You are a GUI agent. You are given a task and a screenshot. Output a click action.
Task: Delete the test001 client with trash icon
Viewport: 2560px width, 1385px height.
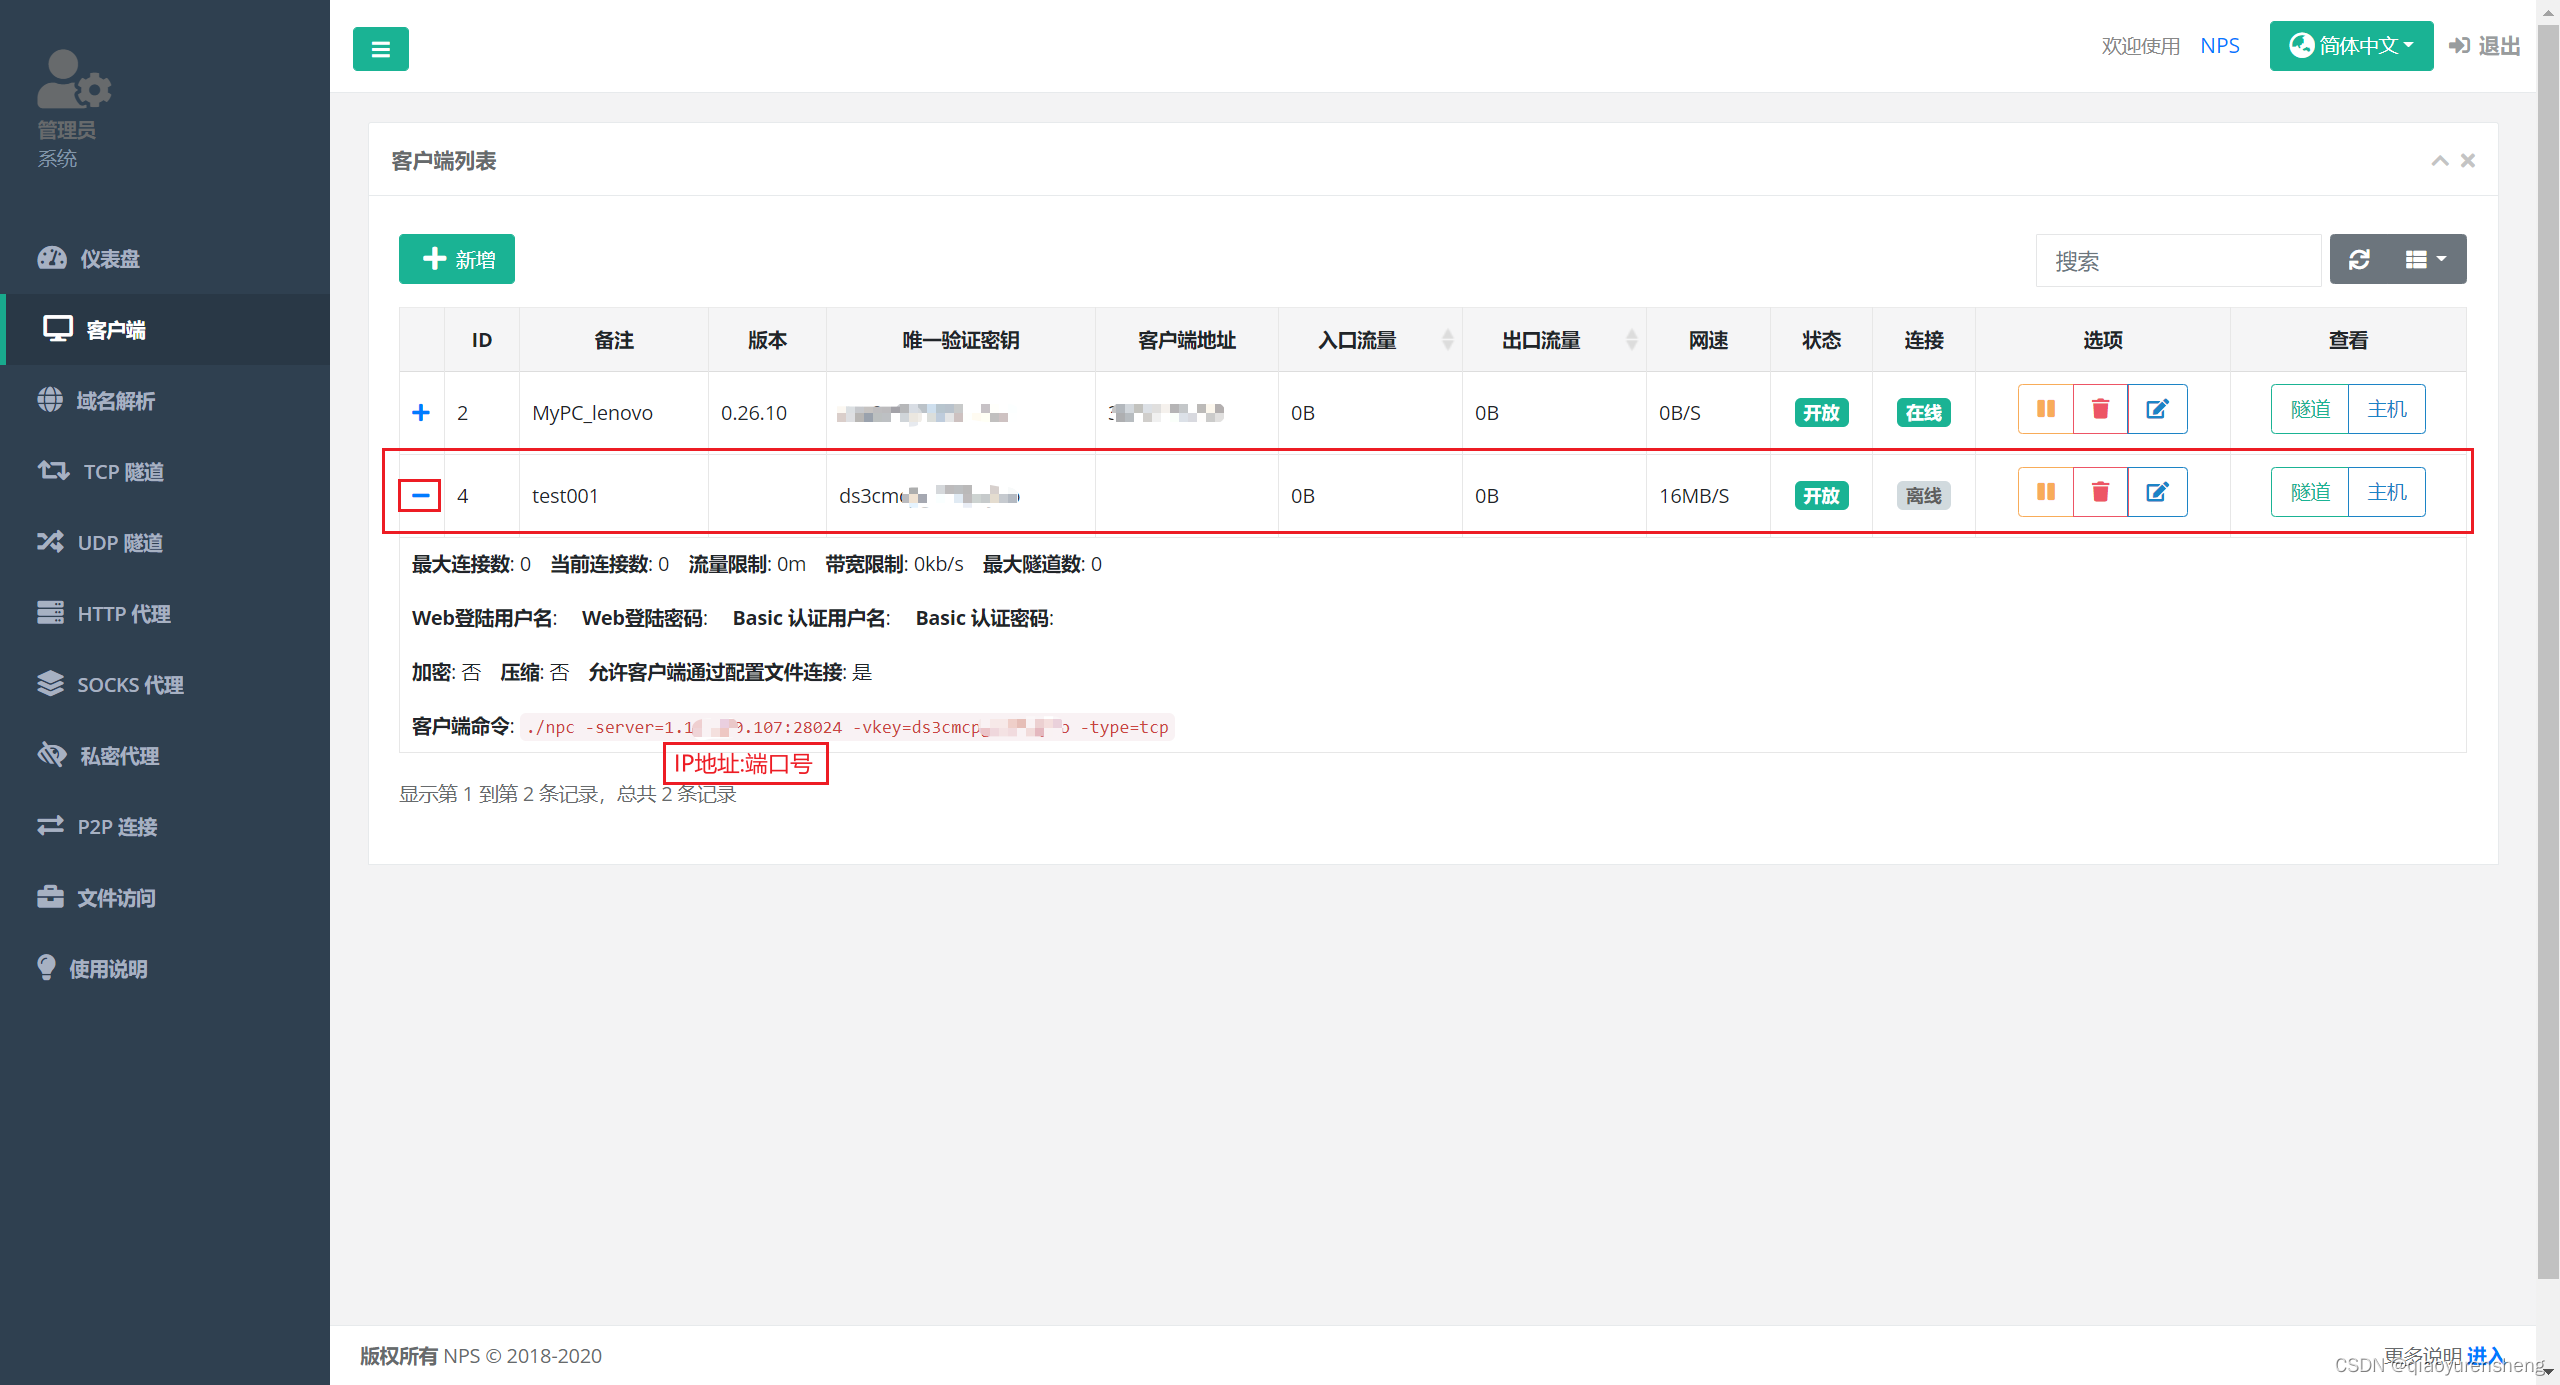click(x=2100, y=492)
